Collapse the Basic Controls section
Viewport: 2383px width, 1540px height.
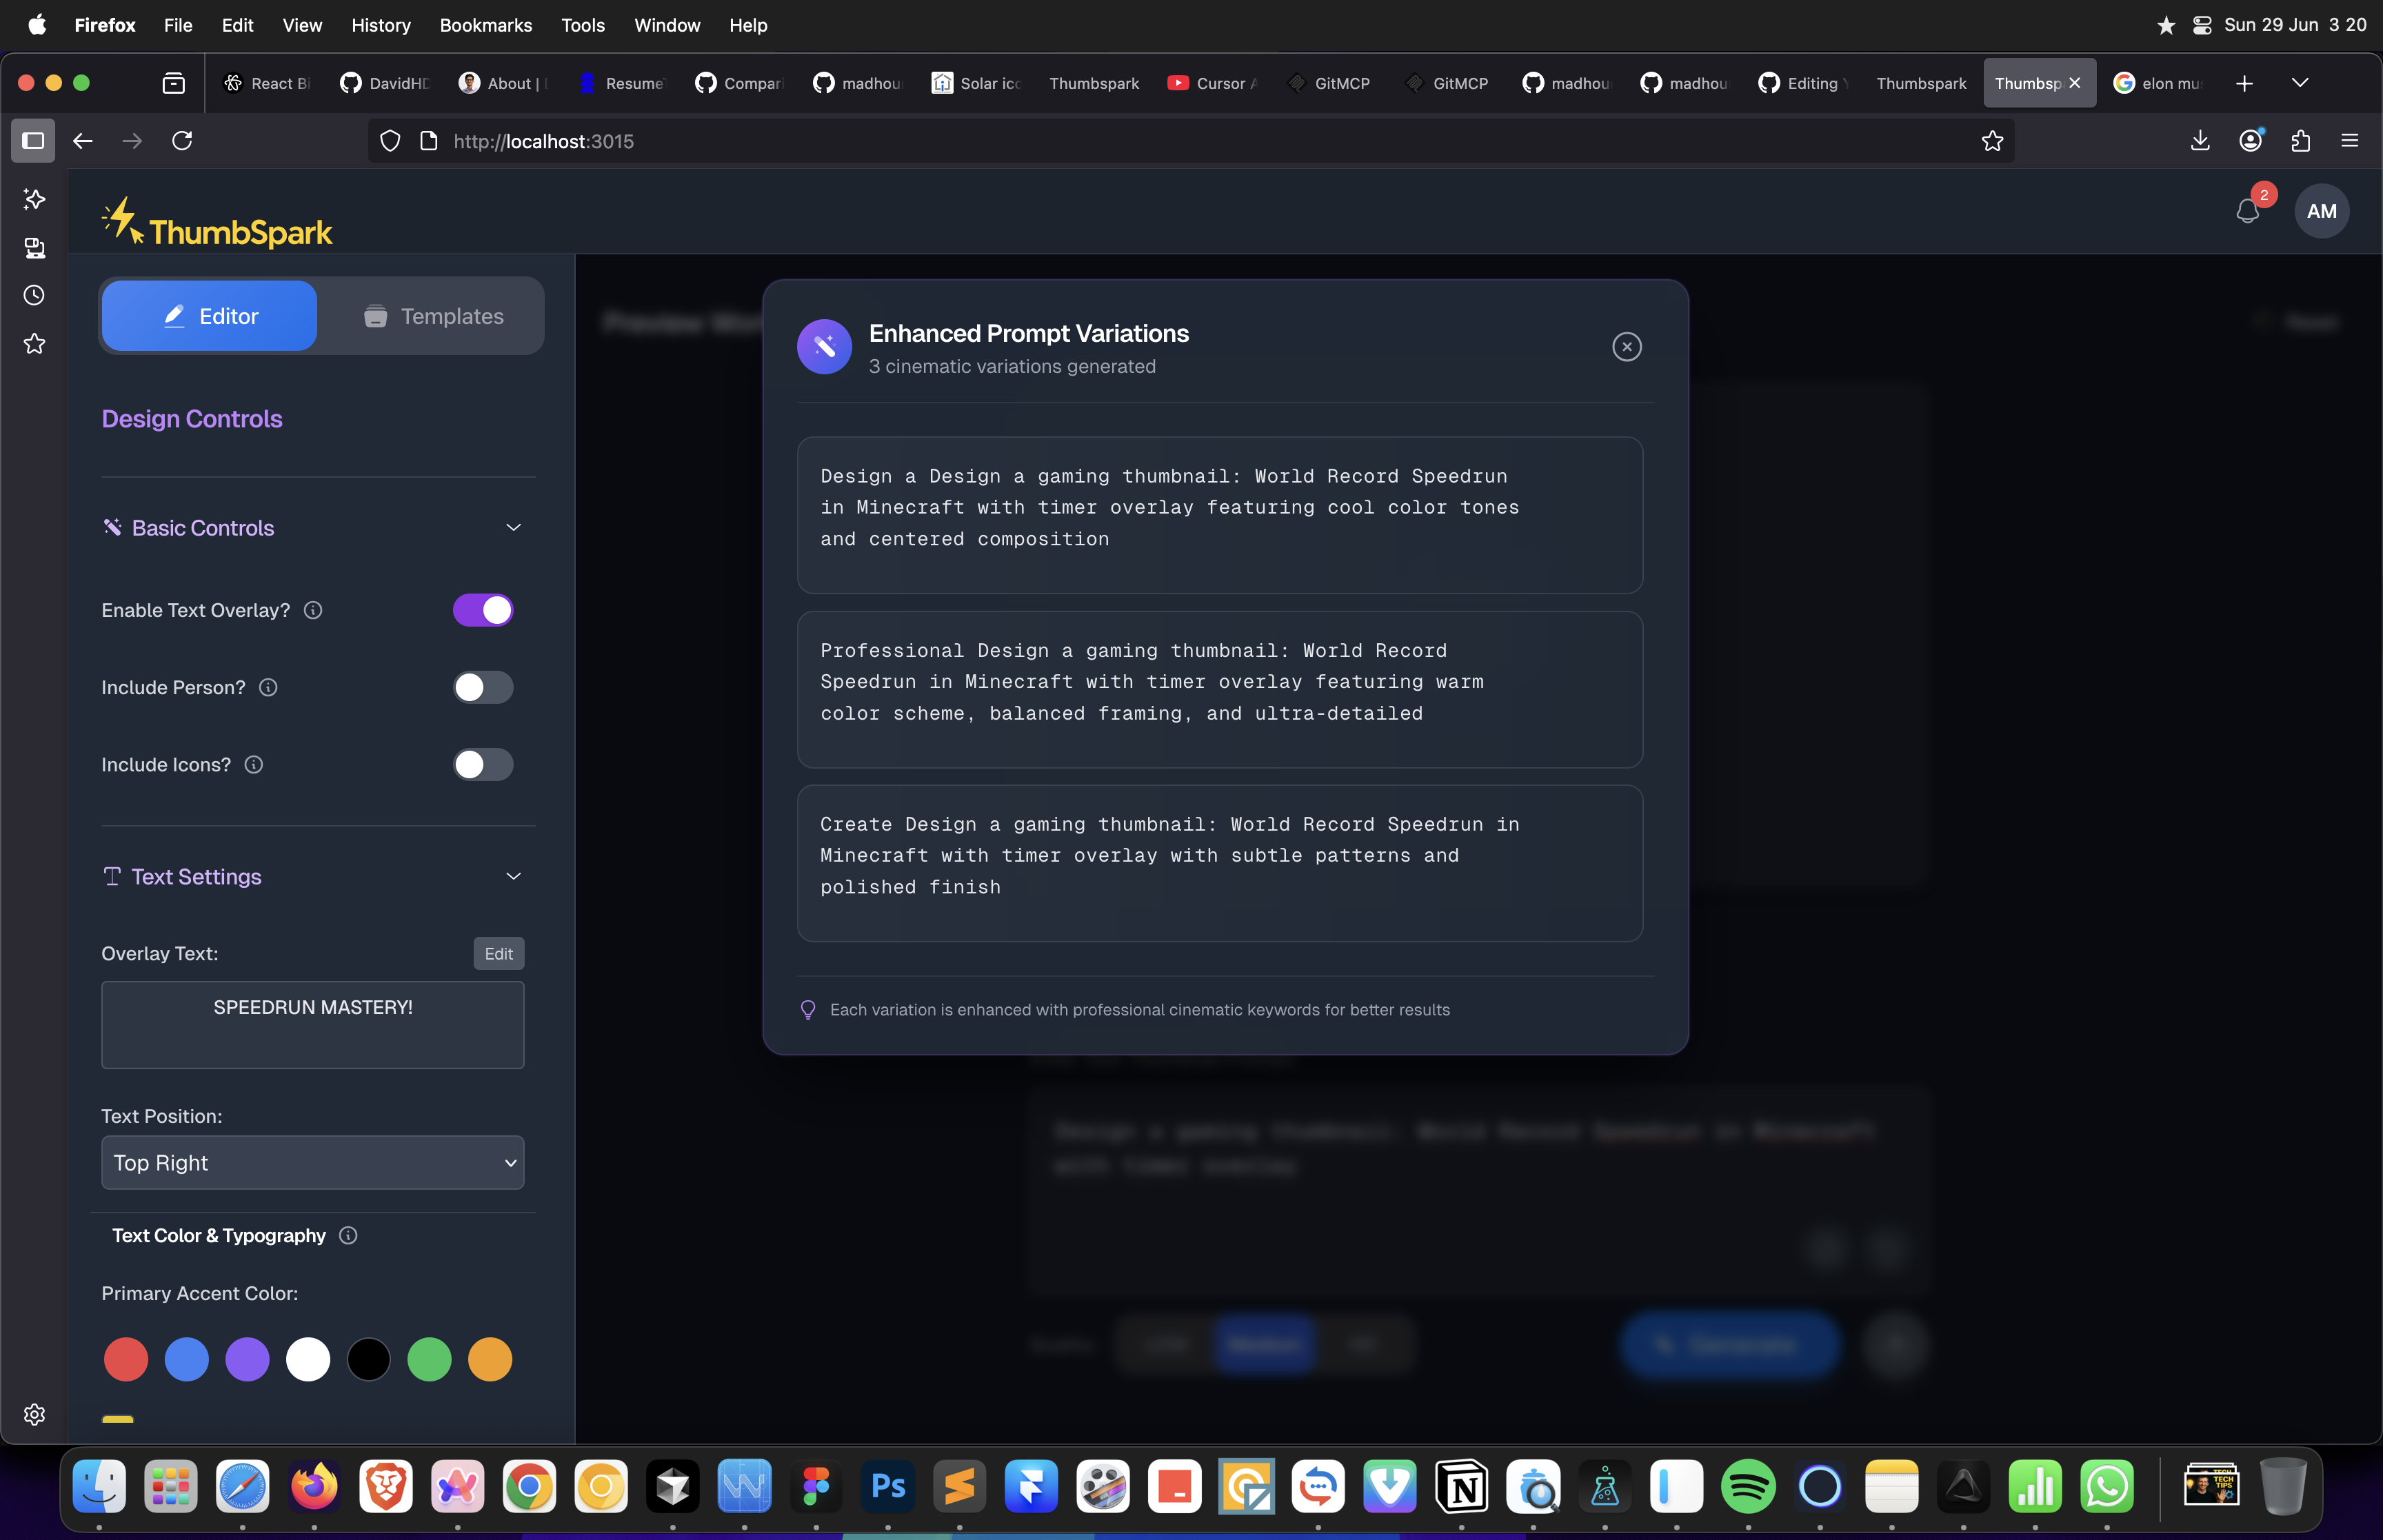pyautogui.click(x=513, y=528)
